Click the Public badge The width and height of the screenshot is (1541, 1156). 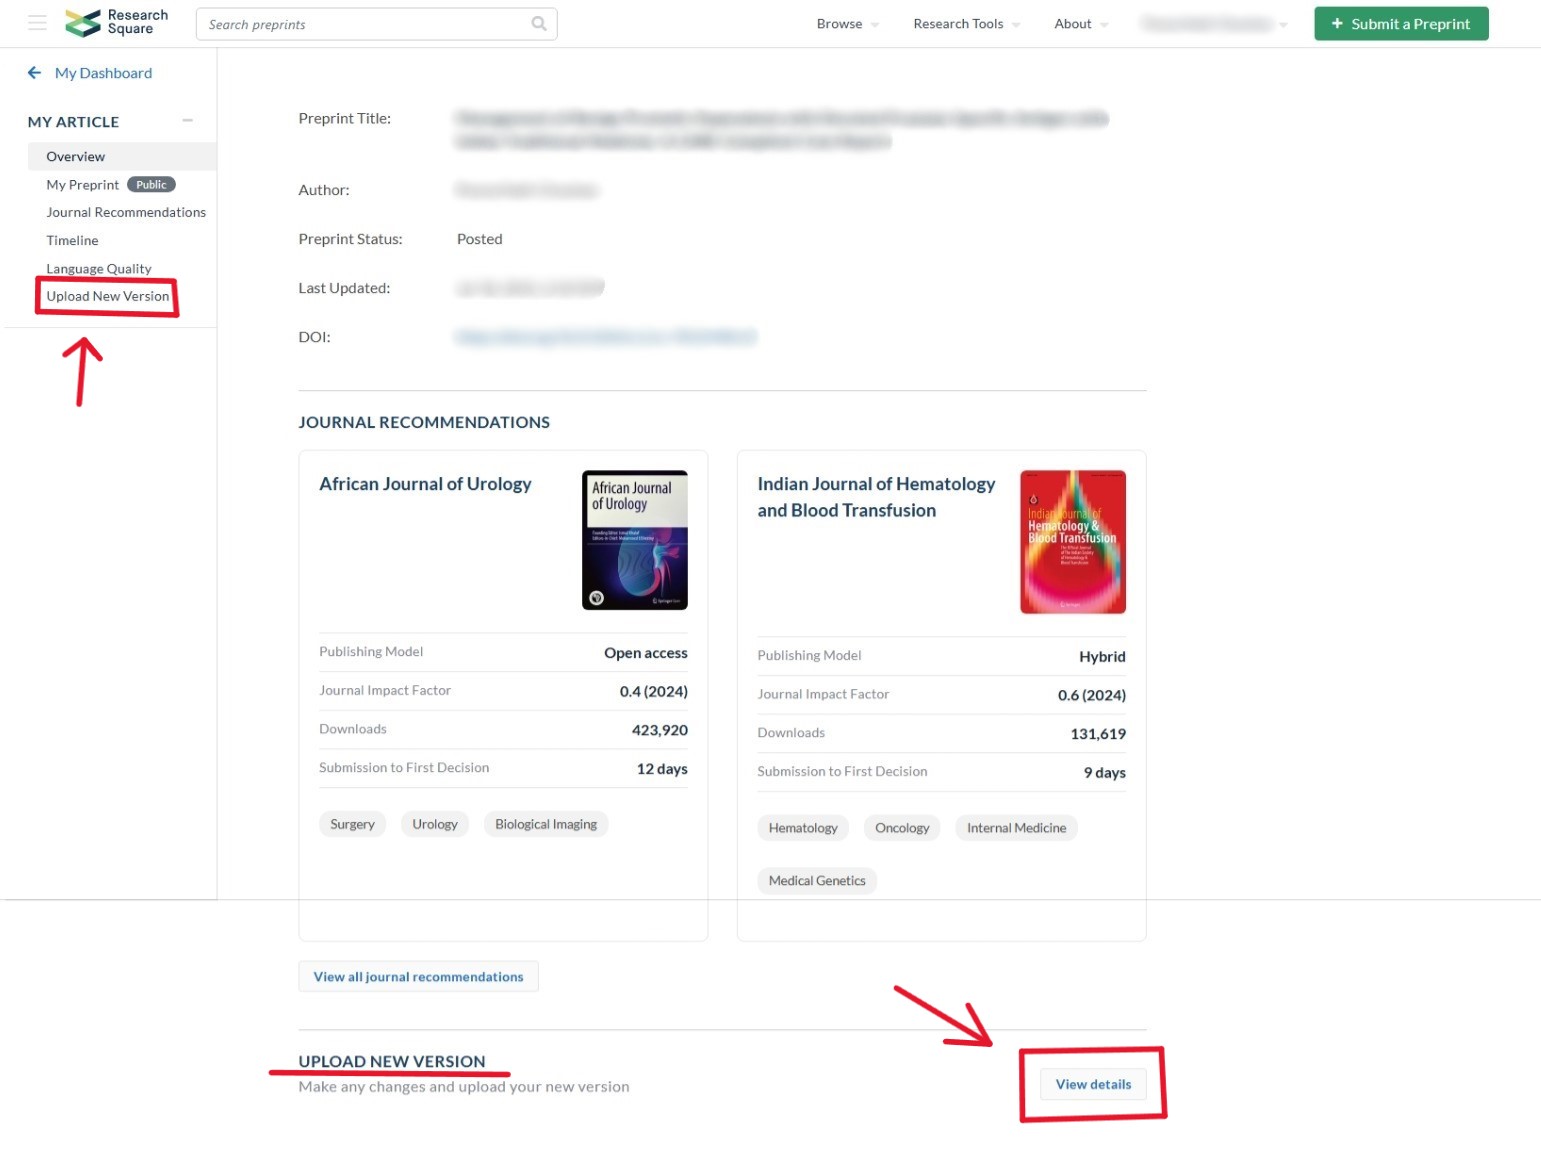point(151,185)
